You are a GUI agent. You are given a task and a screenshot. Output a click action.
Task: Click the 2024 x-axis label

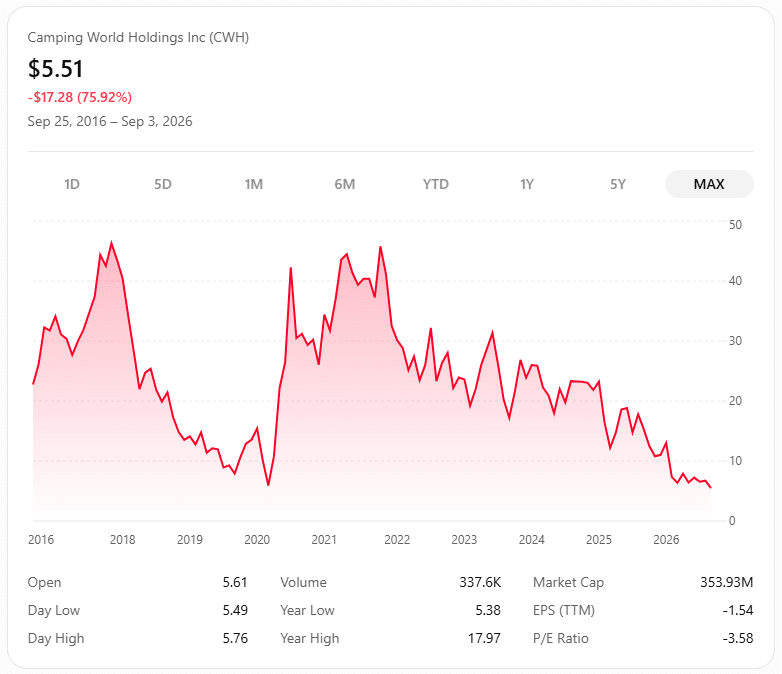532,539
